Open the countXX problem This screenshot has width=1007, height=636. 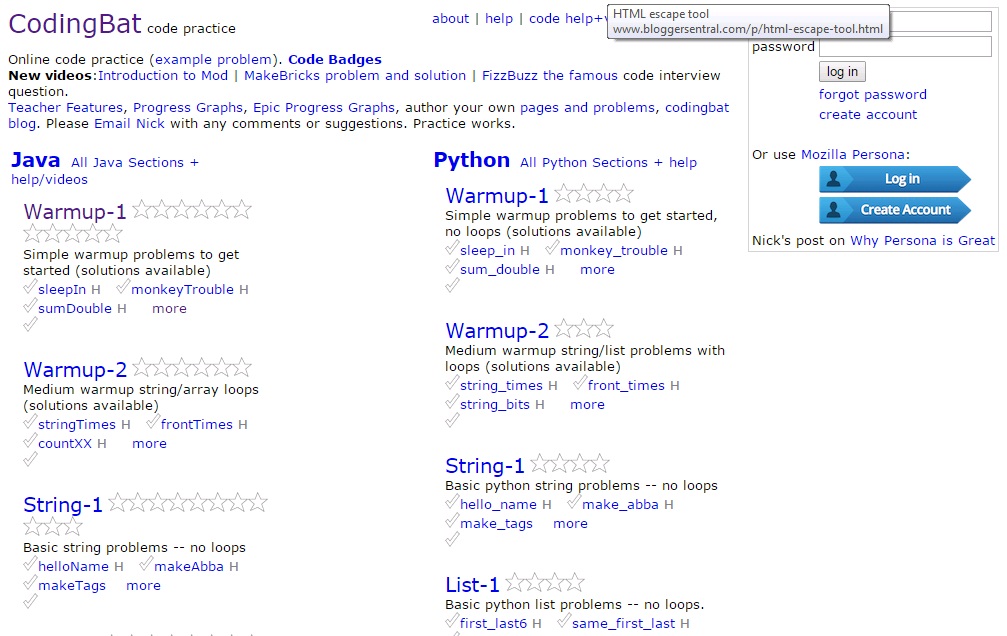click(x=65, y=443)
